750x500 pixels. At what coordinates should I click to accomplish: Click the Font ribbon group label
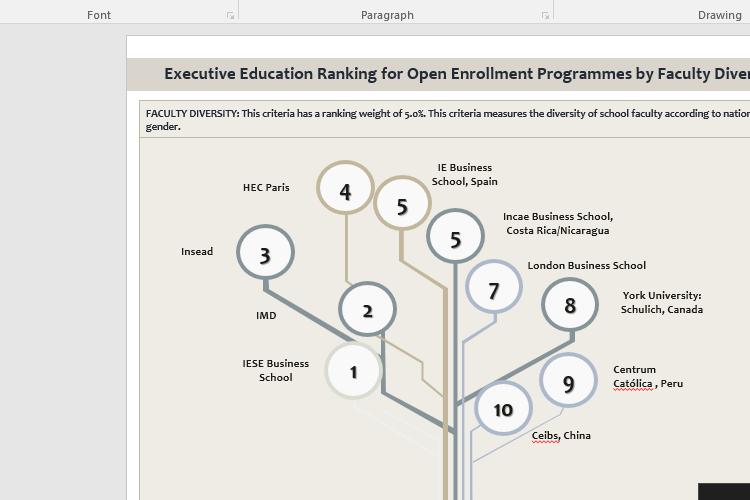(99, 15)
